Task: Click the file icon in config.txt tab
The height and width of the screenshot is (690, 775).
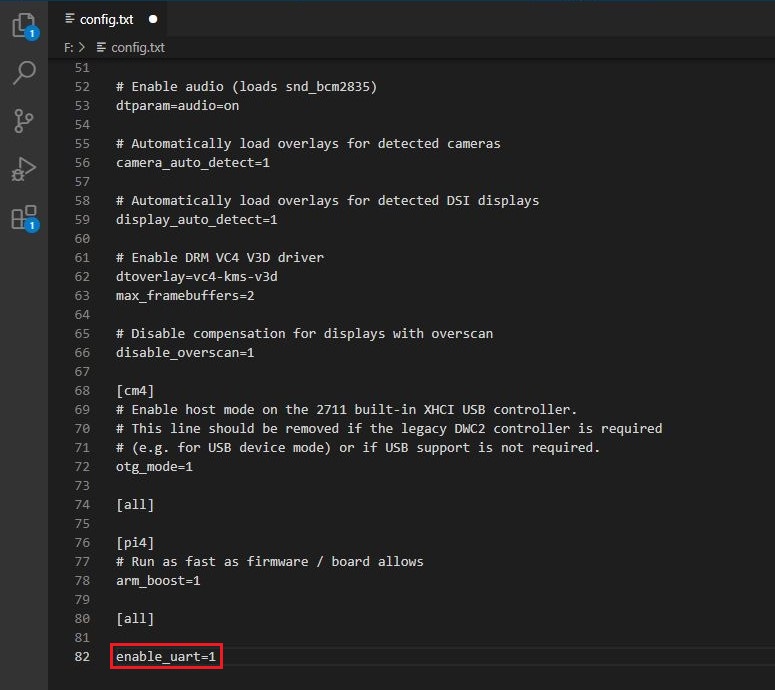Action: coord(69,19)
